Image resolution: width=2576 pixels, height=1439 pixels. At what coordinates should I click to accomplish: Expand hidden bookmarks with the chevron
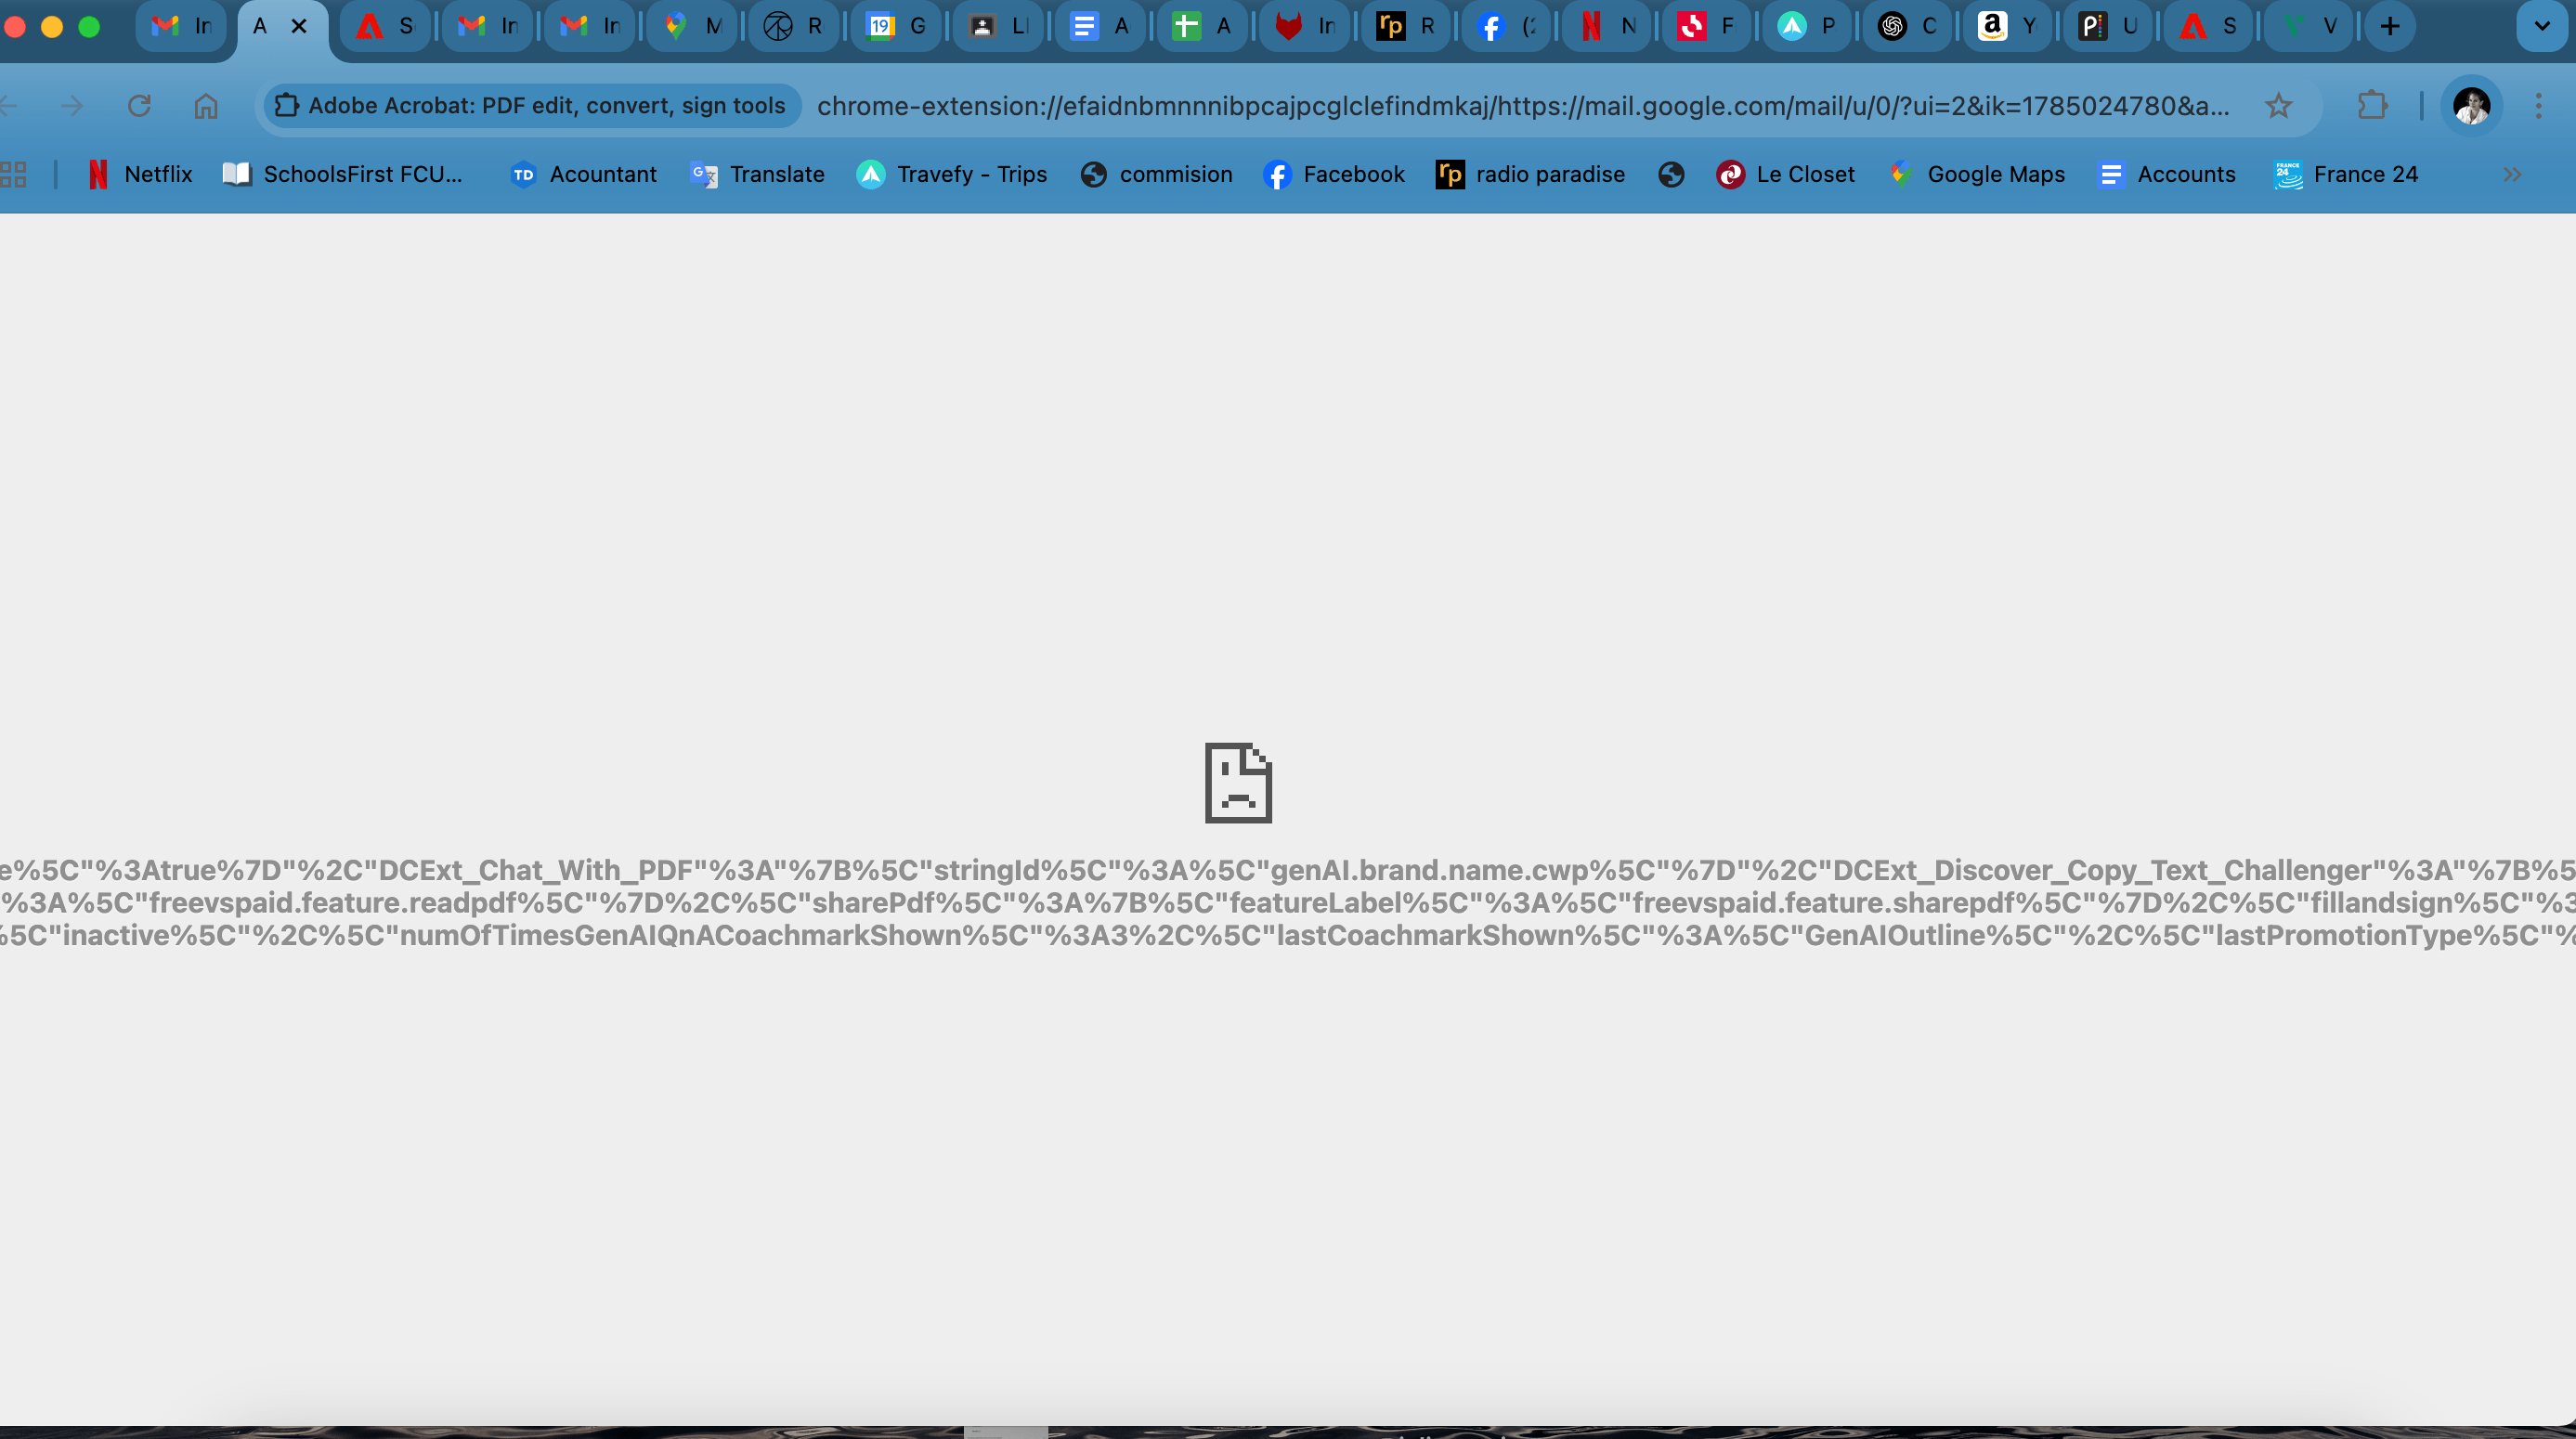[2513, 174]
